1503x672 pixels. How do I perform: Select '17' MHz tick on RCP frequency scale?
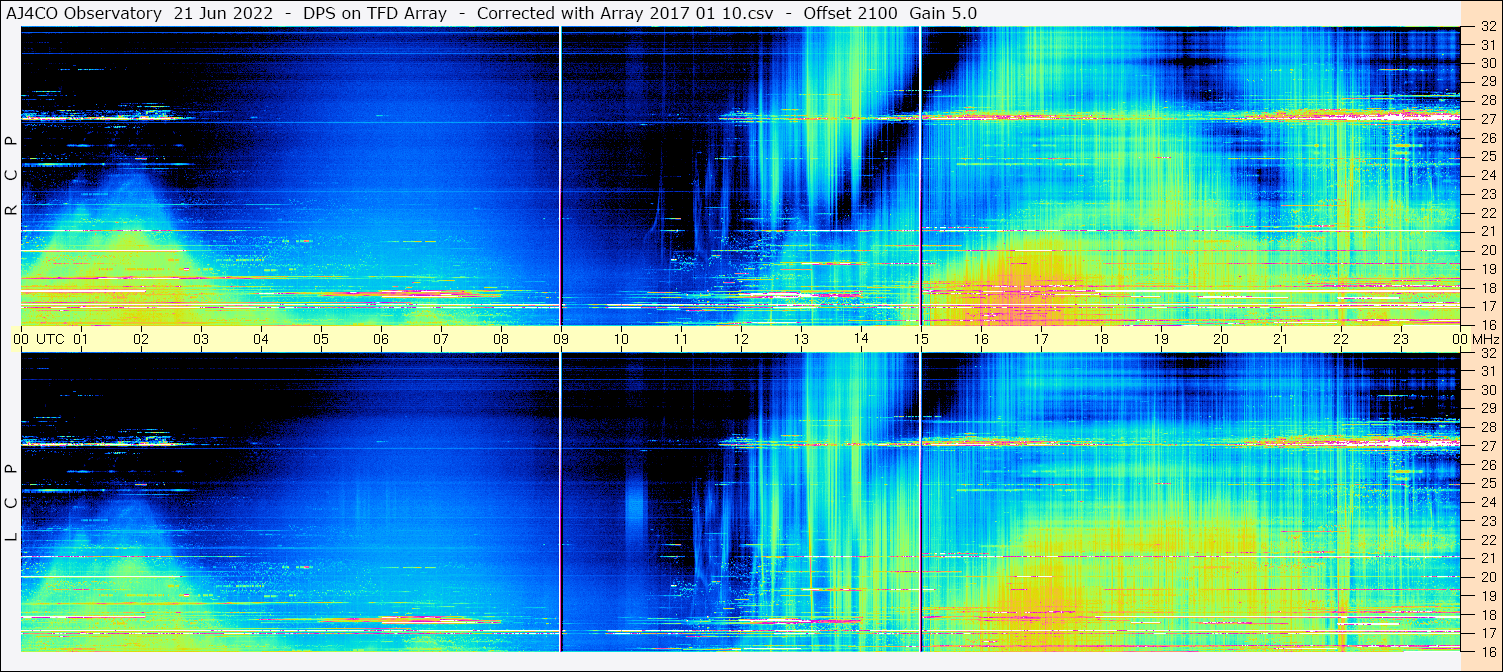(x=1487, y=306)
